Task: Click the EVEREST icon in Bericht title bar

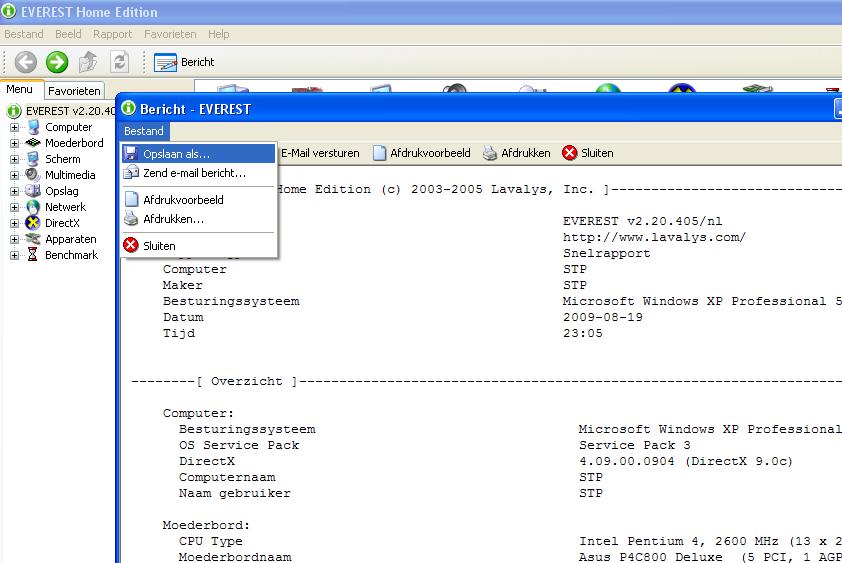Action: (x=129, y=108)
